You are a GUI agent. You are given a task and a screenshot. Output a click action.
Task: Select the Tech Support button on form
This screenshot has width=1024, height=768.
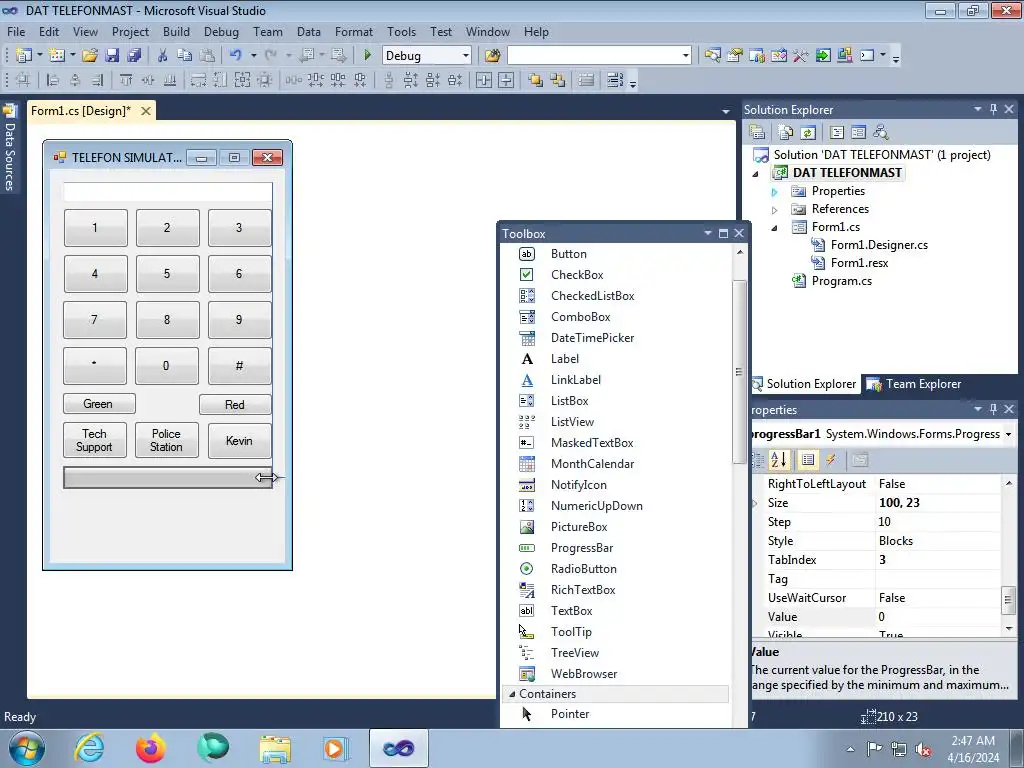[95, 440]
